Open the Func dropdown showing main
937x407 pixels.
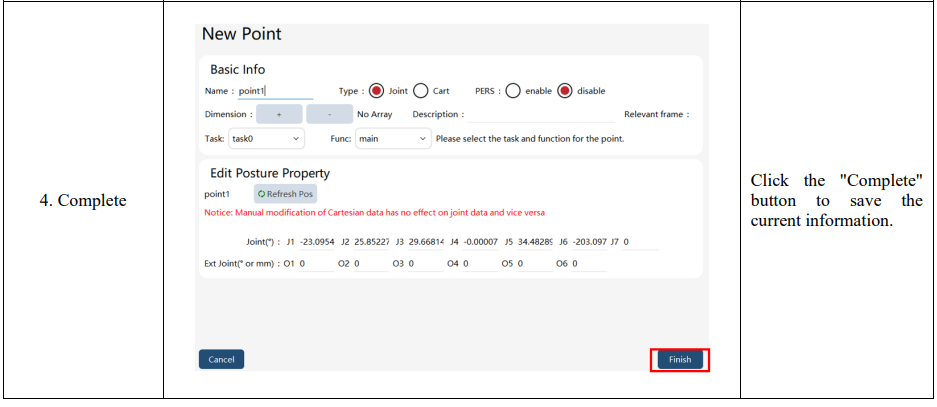393,139
